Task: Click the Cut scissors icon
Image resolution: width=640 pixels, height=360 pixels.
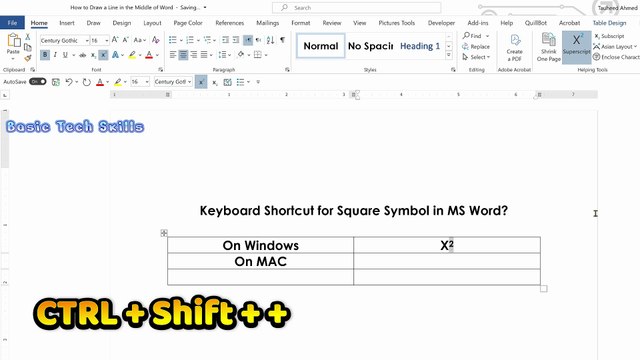Action: point(27,37)
